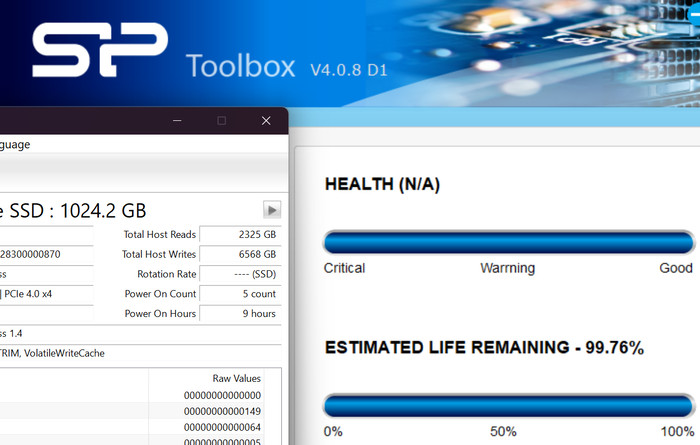This screenshot has width=700, height=445.
Task: Minimize the CrystalDiskInfo window
Action: point(177,121)
